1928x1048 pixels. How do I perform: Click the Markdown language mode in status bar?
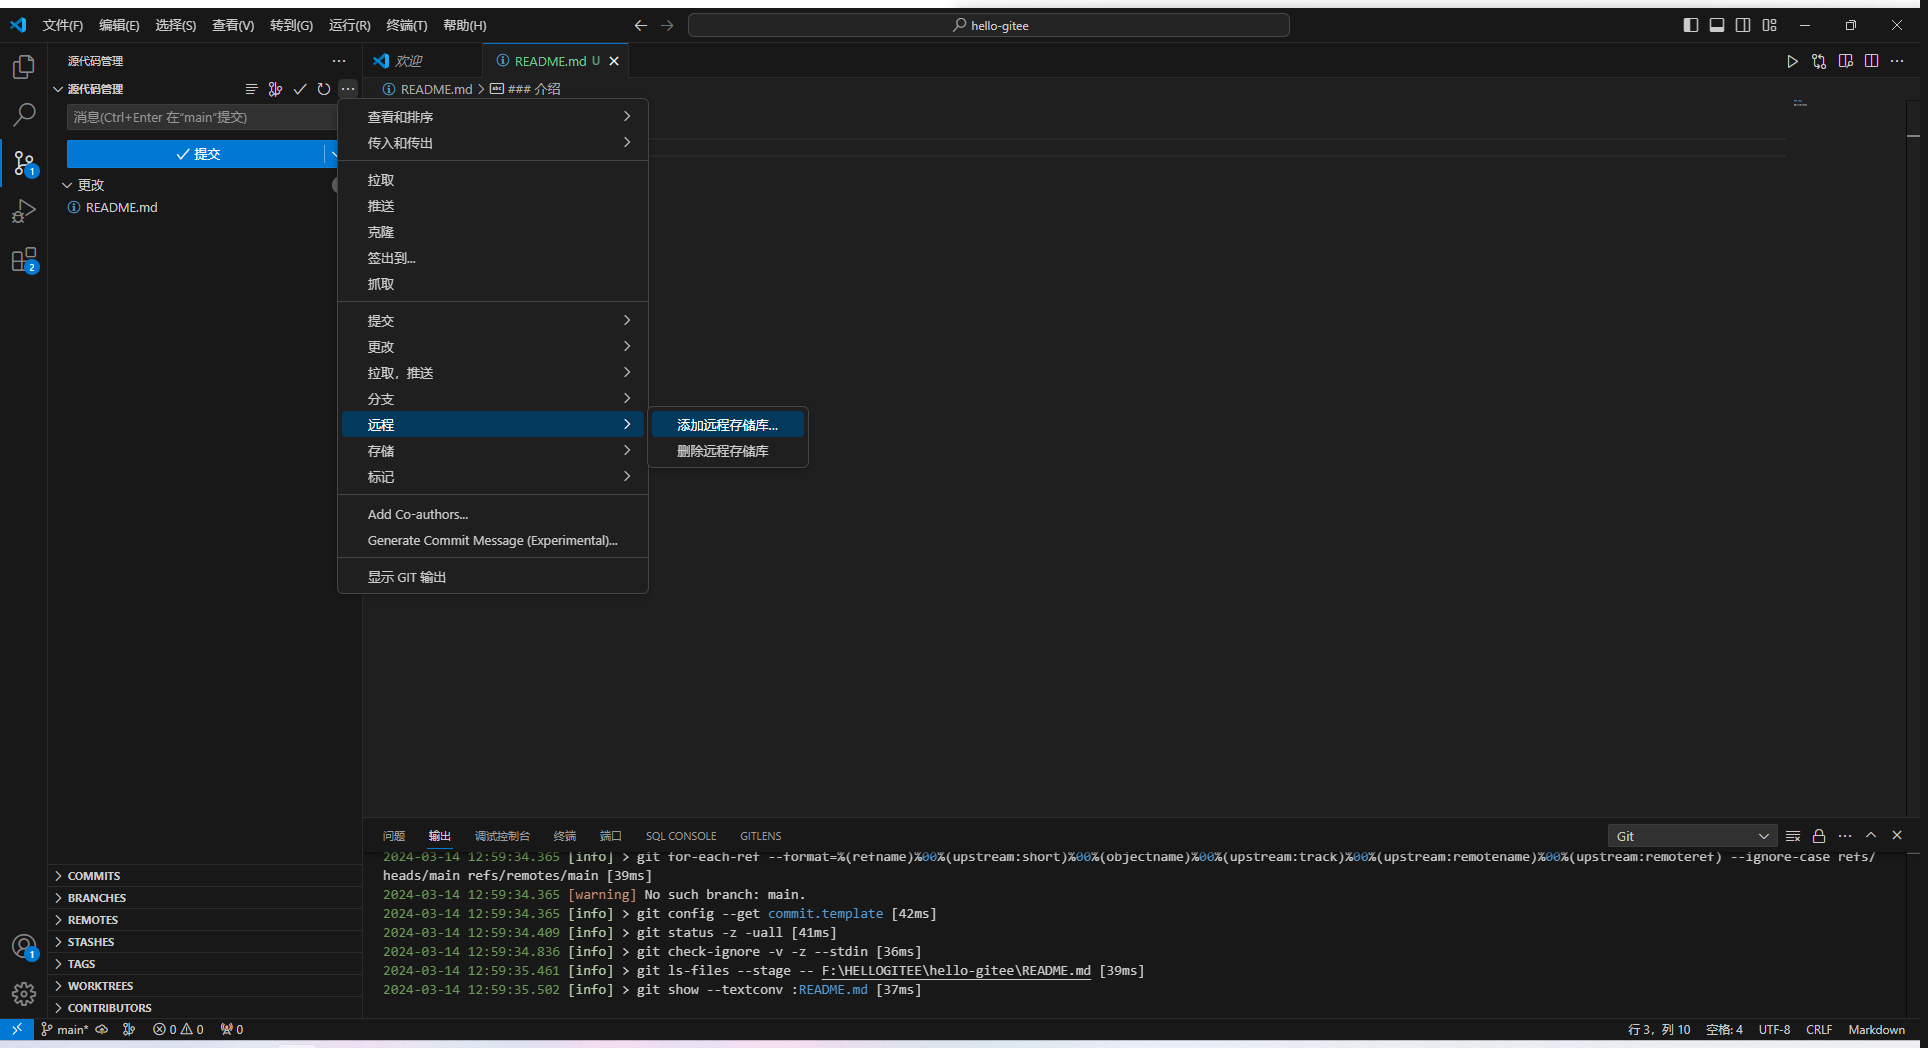(1876, 1029)
